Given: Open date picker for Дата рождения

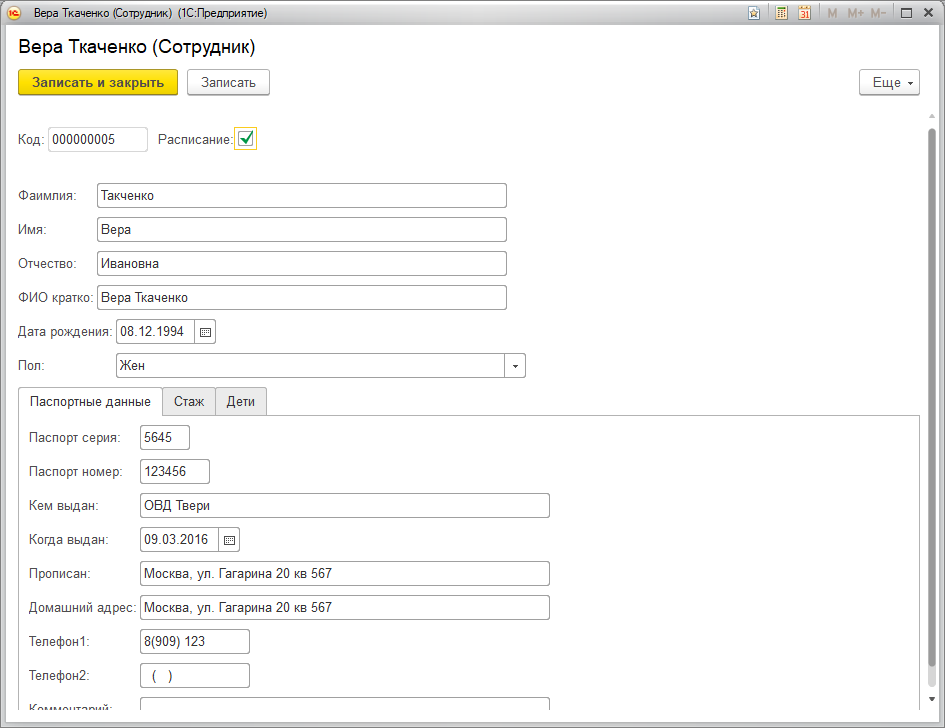Looking at the screenshot, I should pyautogui.click(x=205, y=332).
